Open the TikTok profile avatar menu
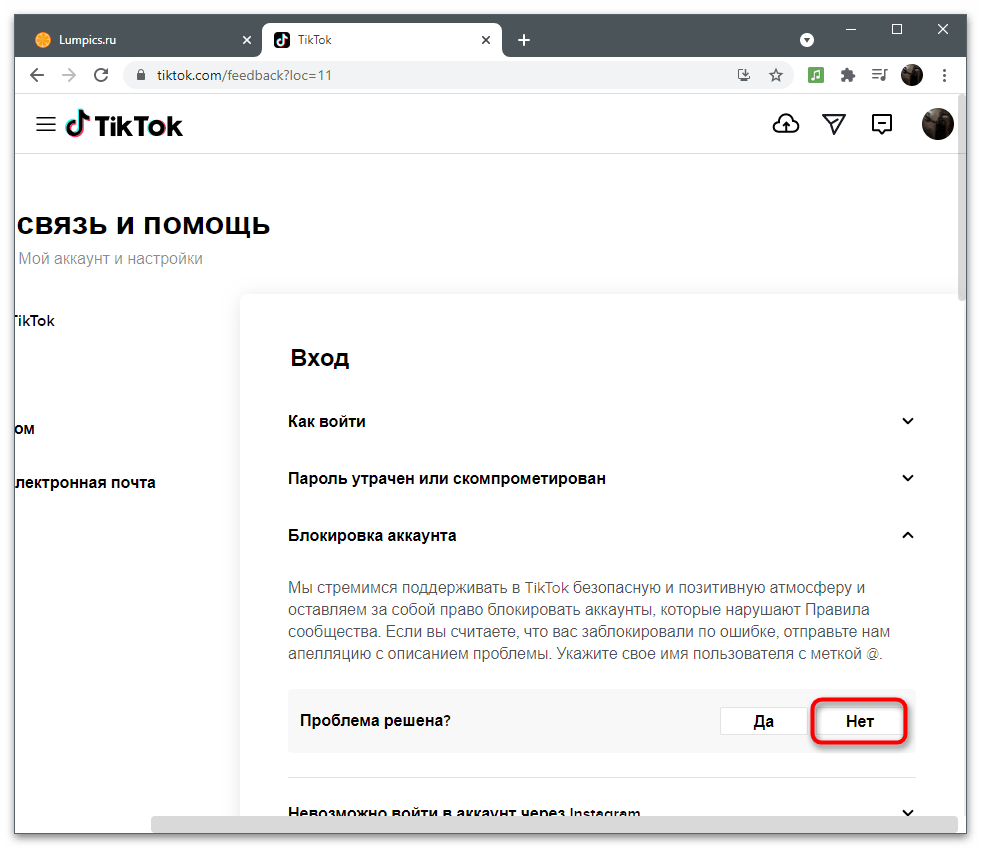Screen dimensions: 981x848 point(937,124)
